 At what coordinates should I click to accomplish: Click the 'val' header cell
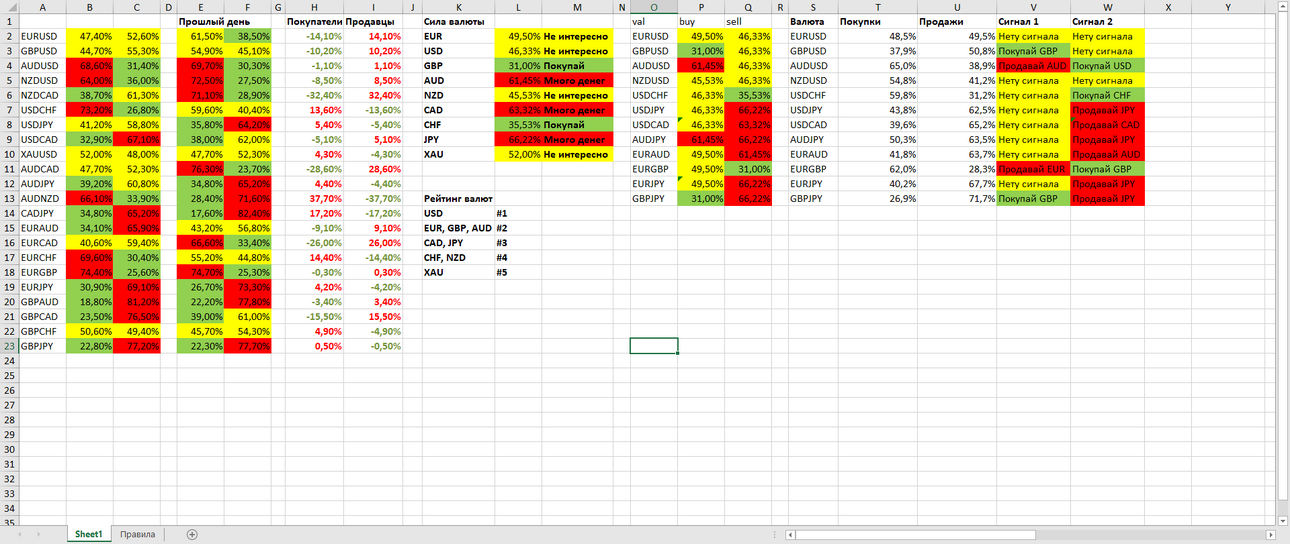(x=654, y=21)
